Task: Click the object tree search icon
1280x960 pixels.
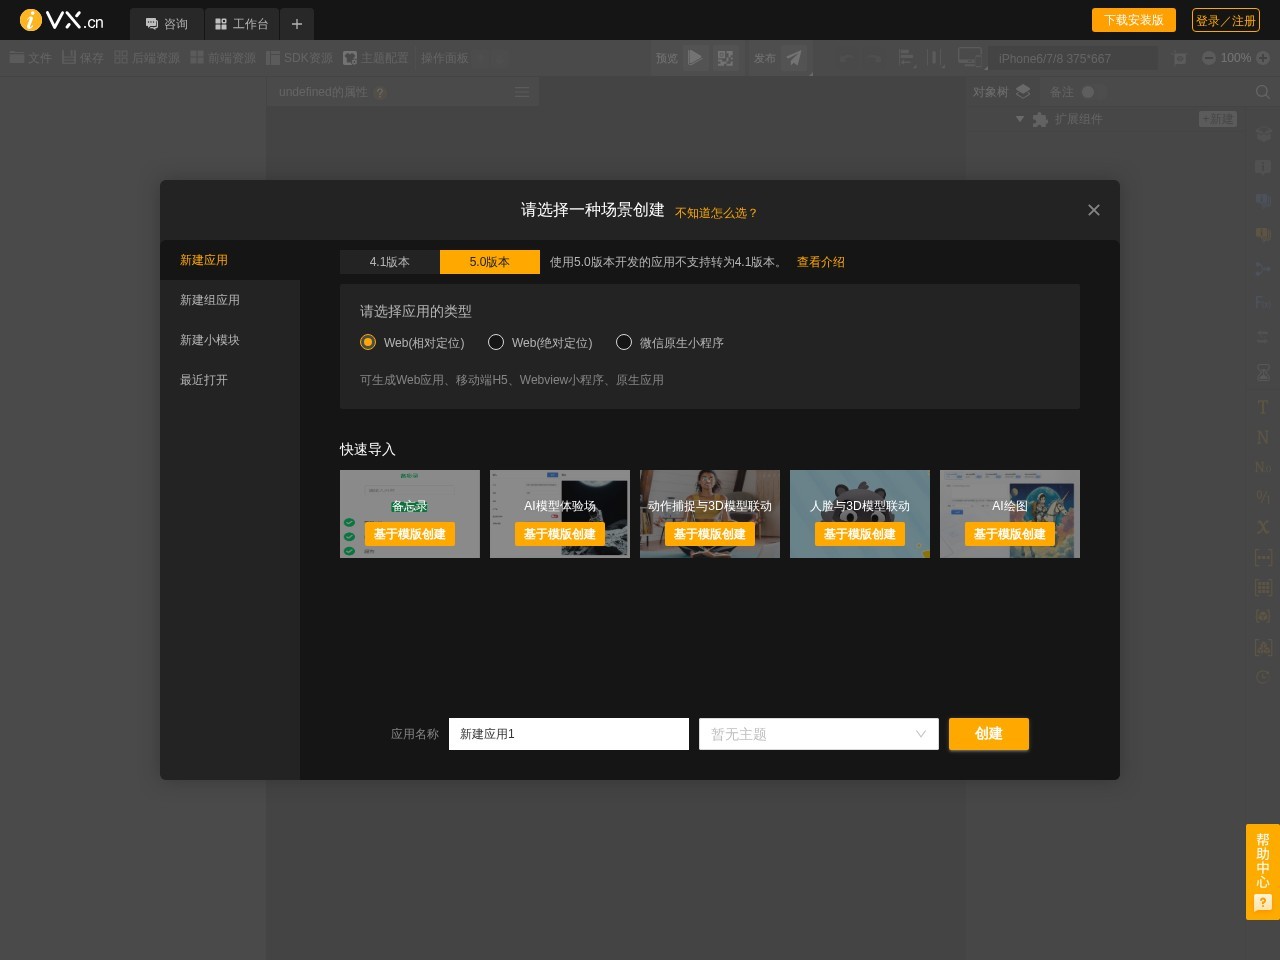Action: point(1263,92)
